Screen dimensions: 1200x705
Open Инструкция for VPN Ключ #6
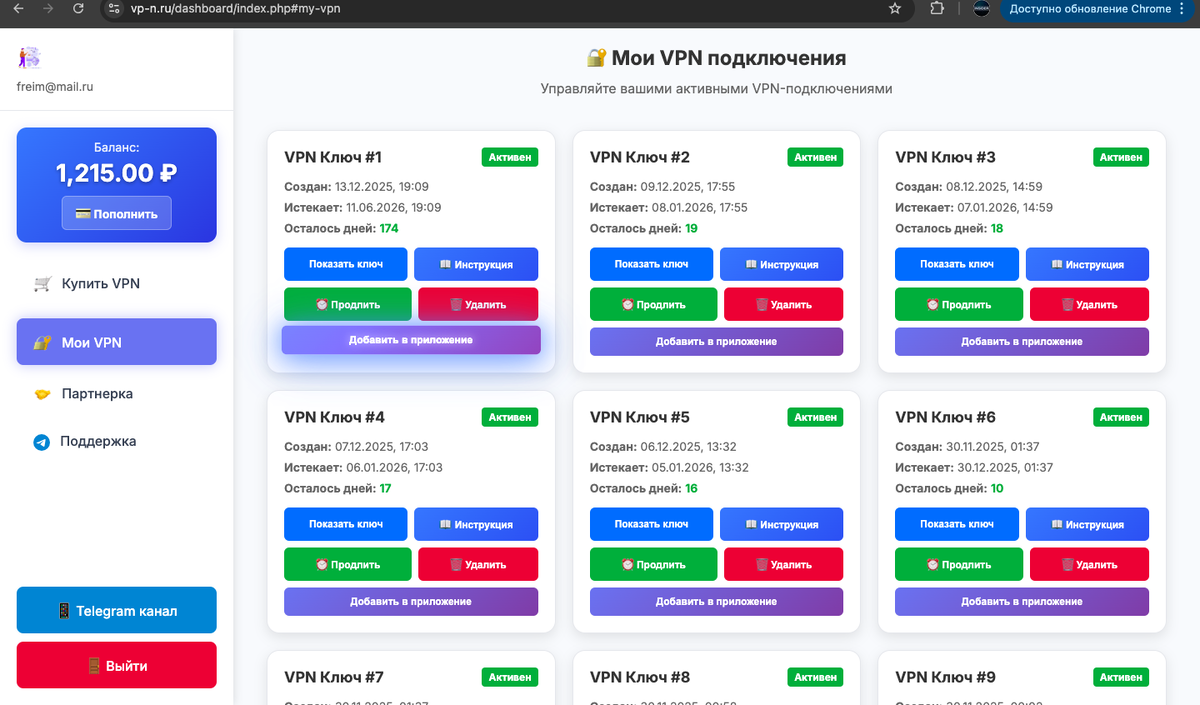[x=1087, y=524]
